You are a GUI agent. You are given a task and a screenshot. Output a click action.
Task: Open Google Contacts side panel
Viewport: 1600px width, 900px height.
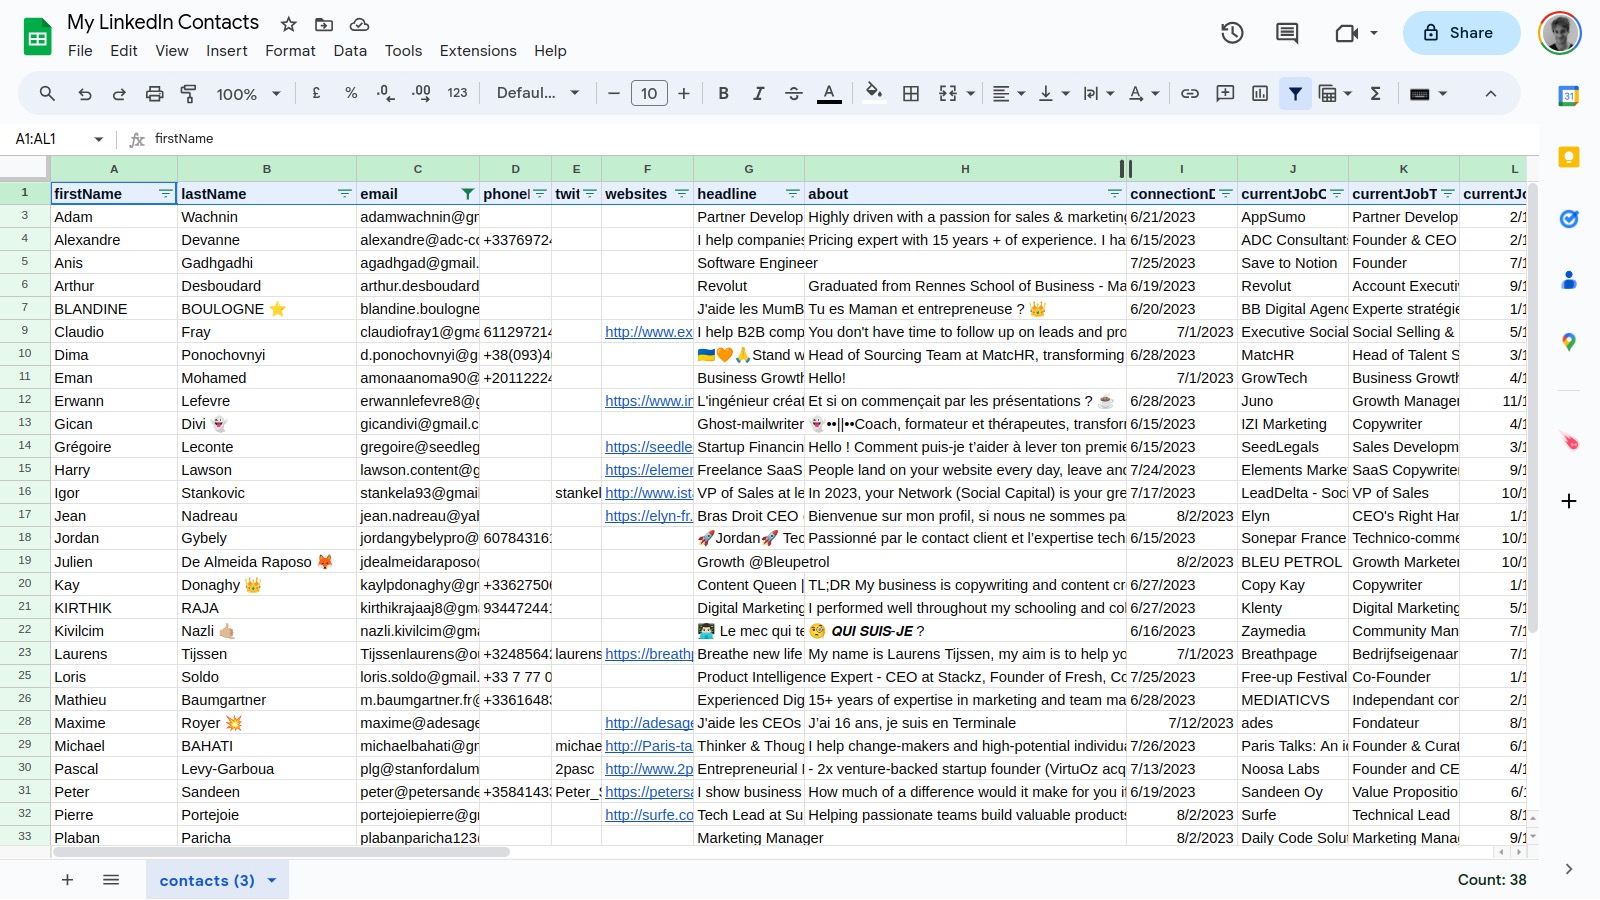(x=1569, y=280)
